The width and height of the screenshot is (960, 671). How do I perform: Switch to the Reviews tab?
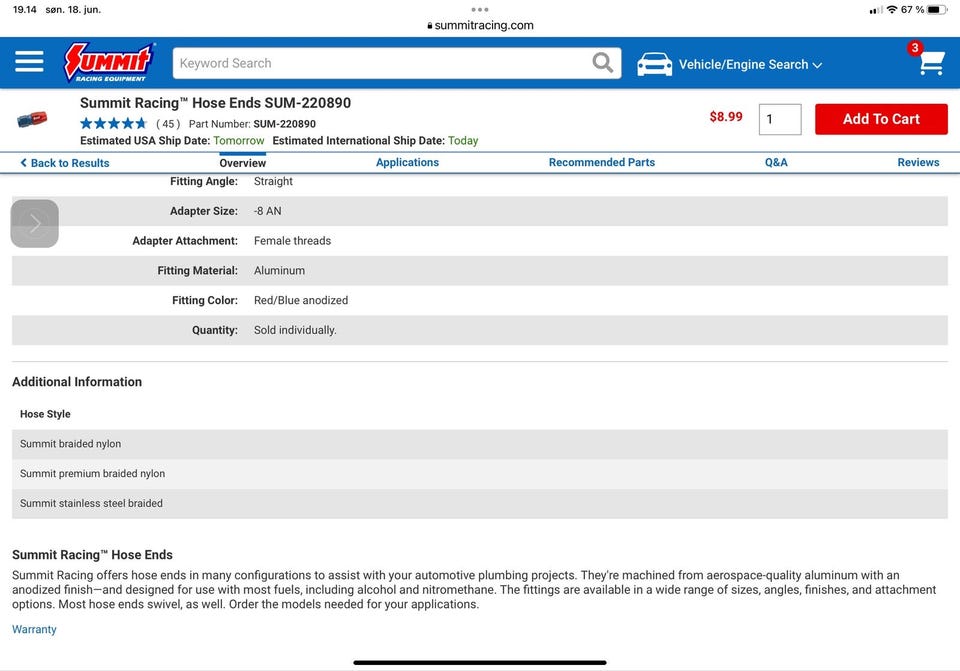[918, 162]
